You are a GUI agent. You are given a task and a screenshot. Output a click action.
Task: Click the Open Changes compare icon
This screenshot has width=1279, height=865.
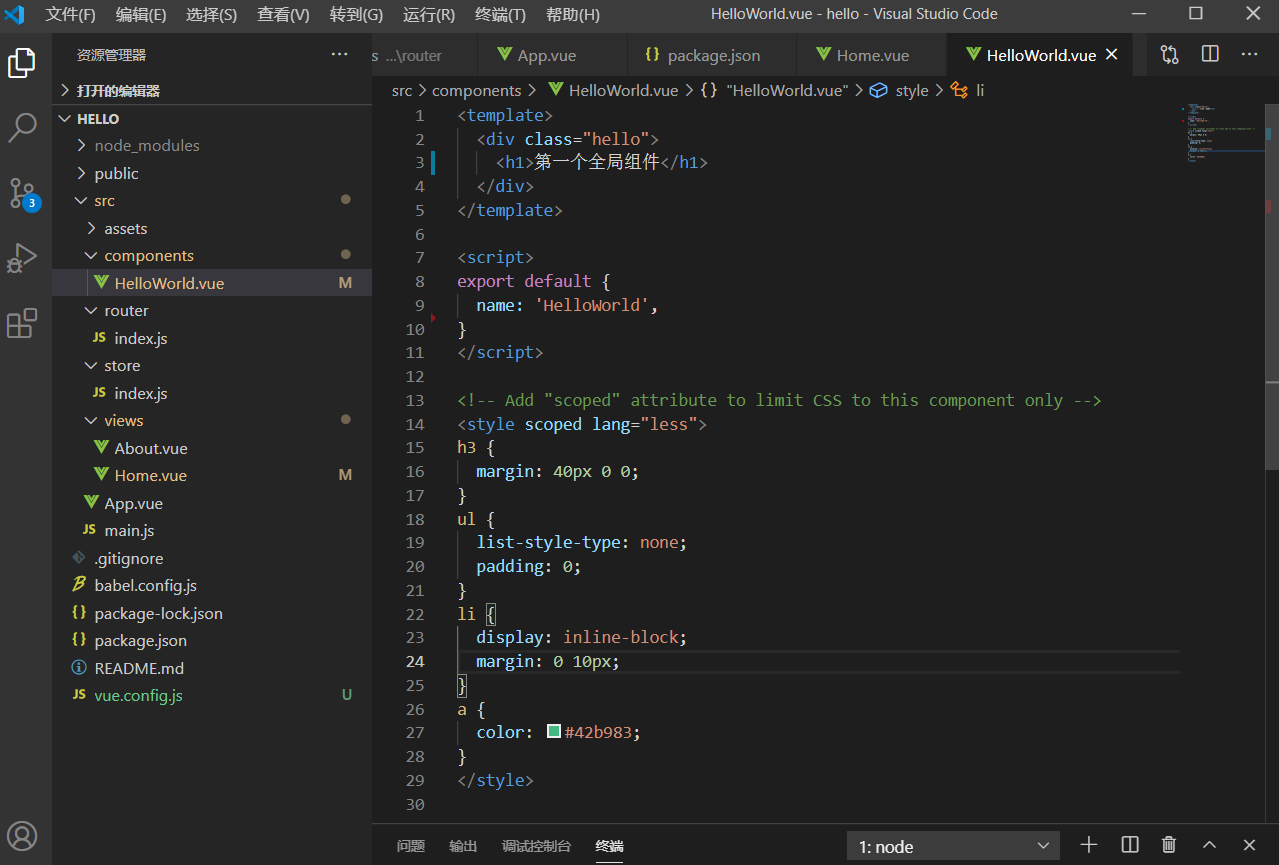click(x=1169, y=54)
